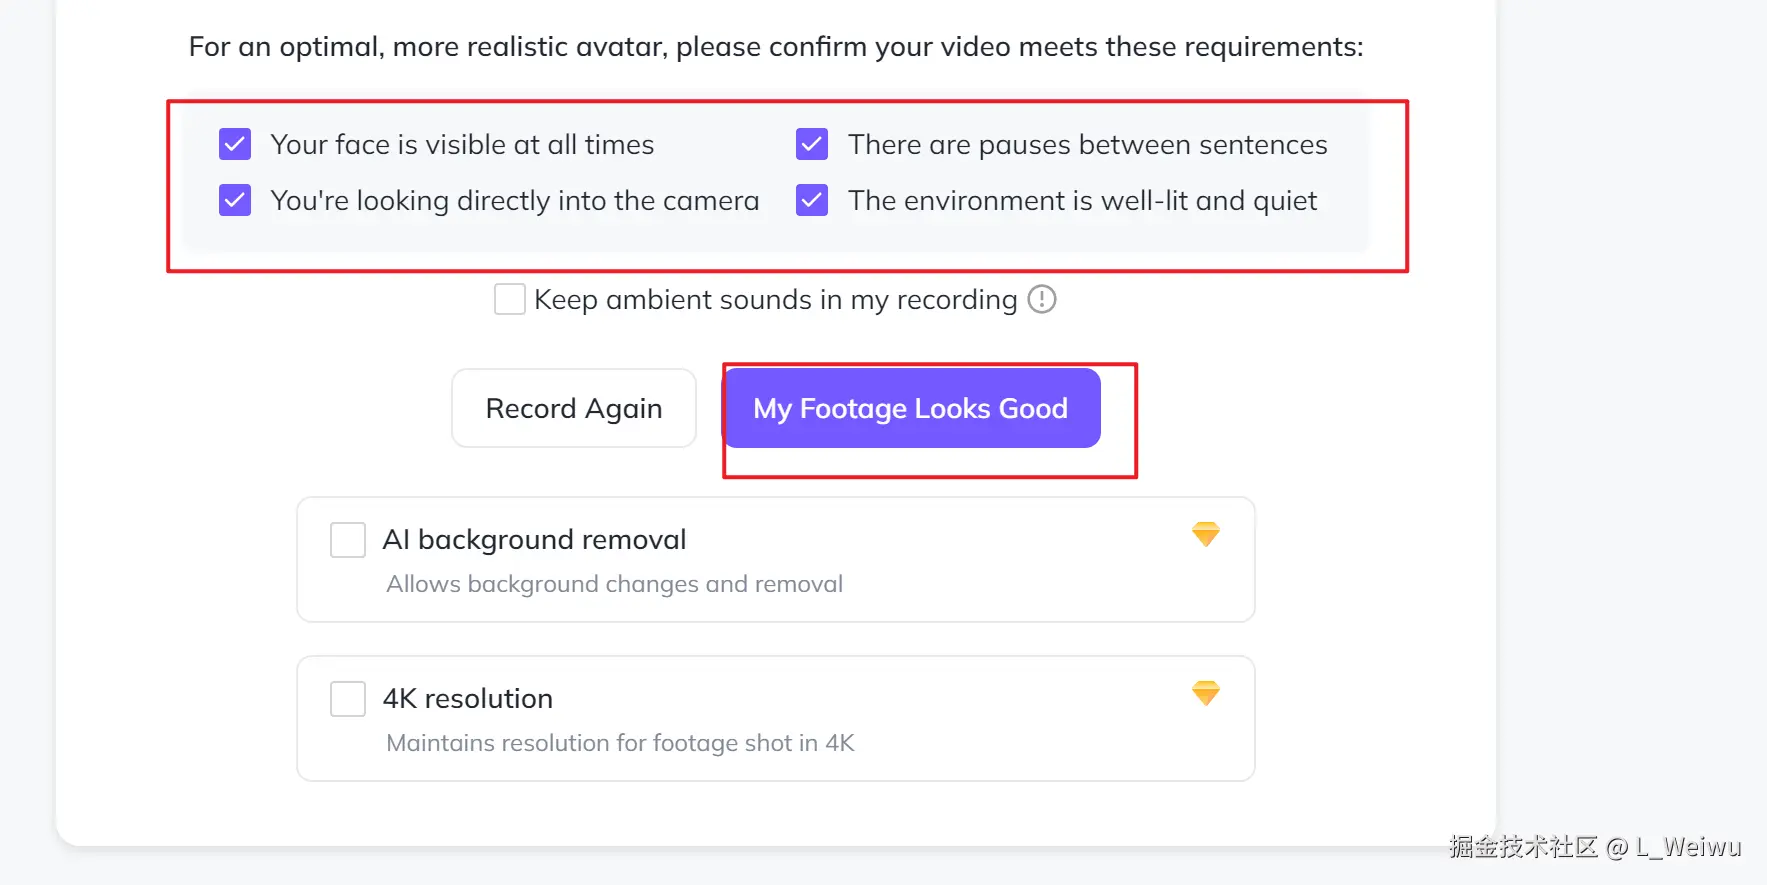This screenshot has height=885, width=1767.
Task: Uncheck the "pauses between sentences" checkbox
Action: pyautogui.click(x=812, y=144)
